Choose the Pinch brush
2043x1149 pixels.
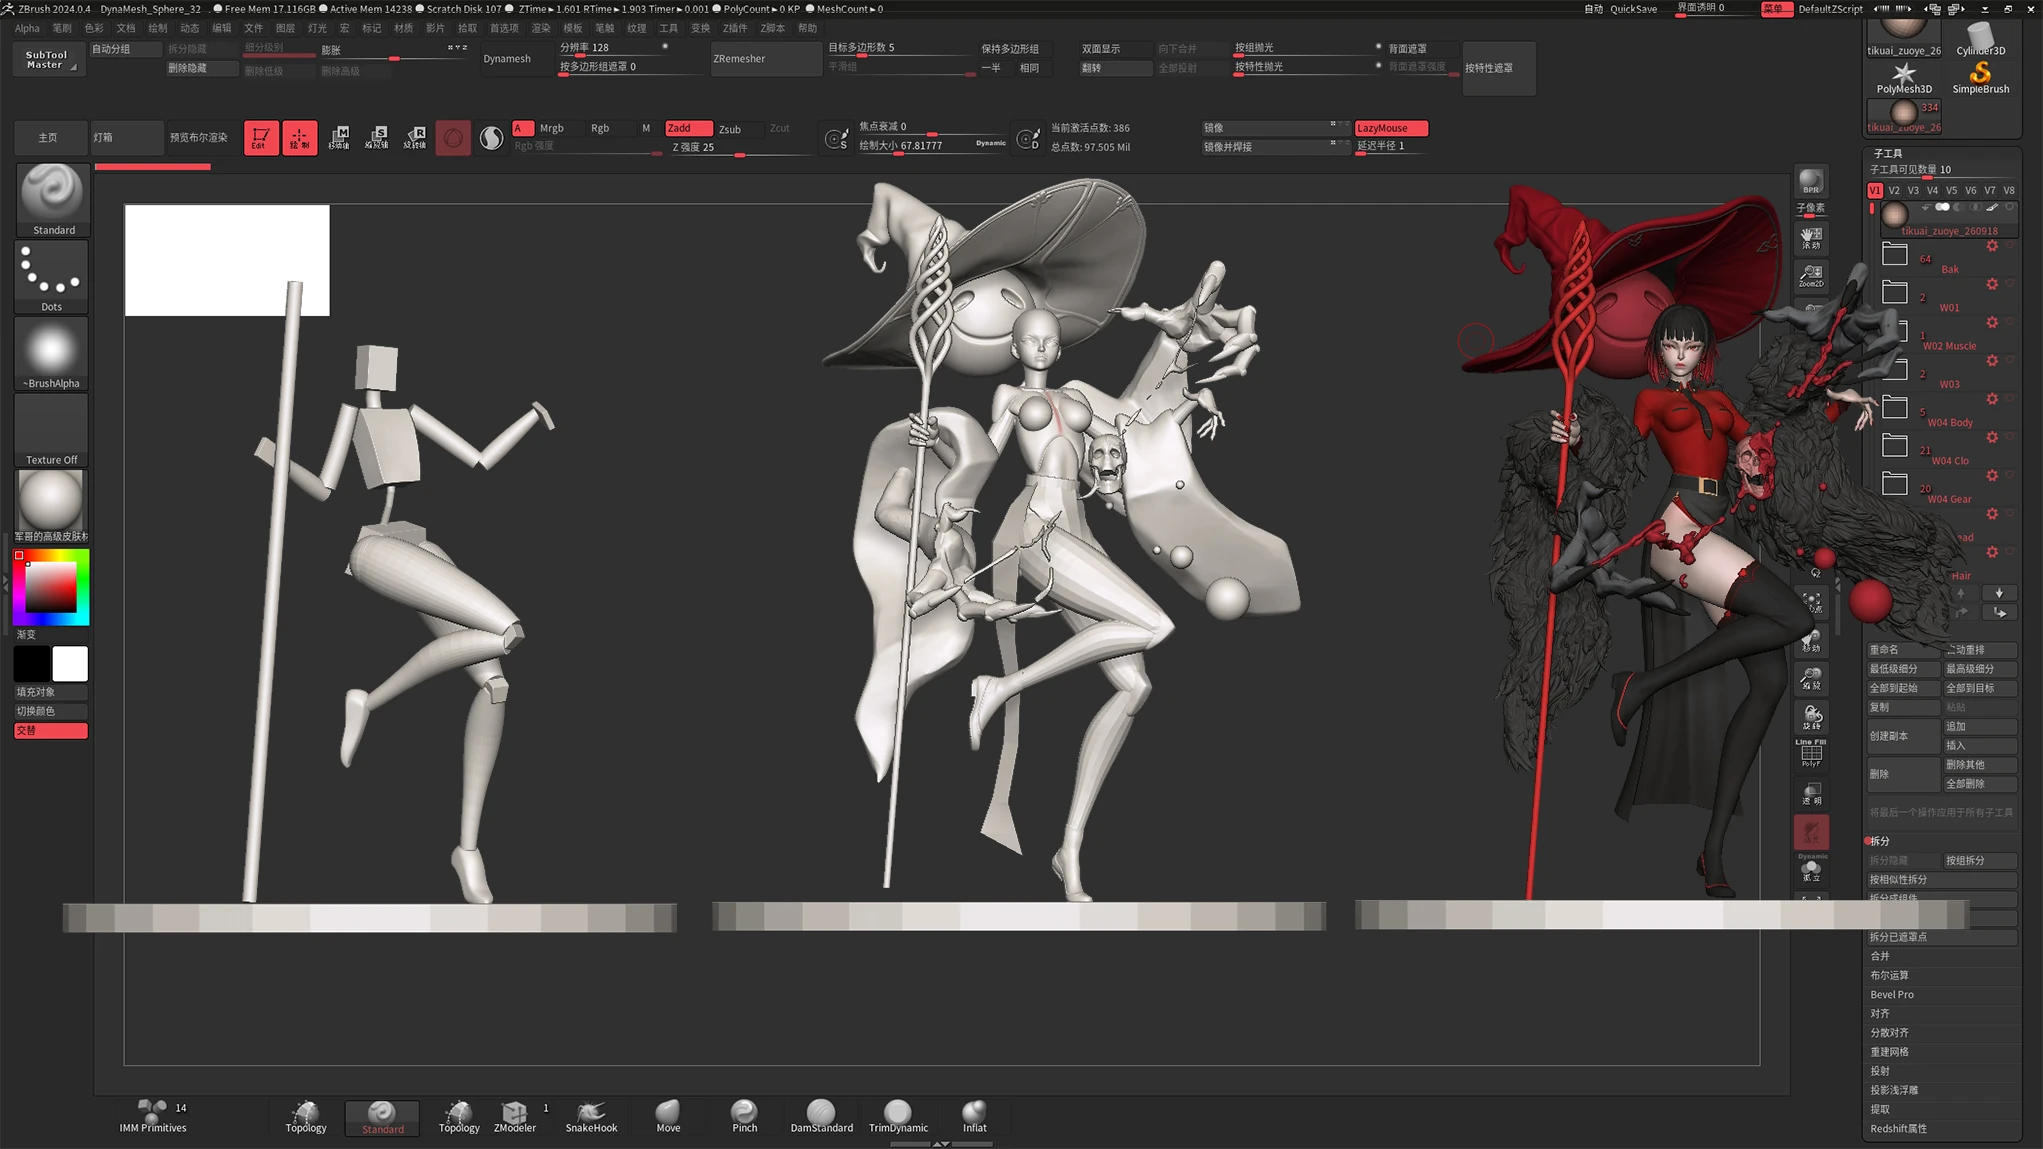745,1117
